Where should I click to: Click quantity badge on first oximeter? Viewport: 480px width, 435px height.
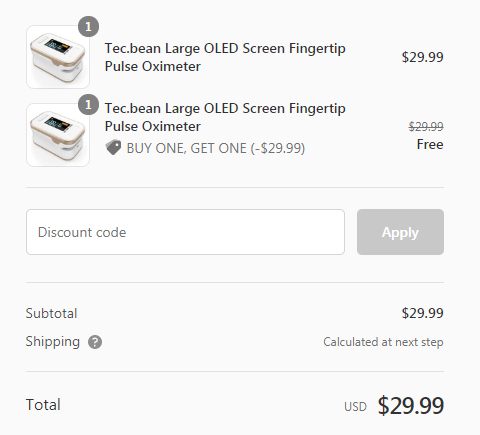(88, 26)
